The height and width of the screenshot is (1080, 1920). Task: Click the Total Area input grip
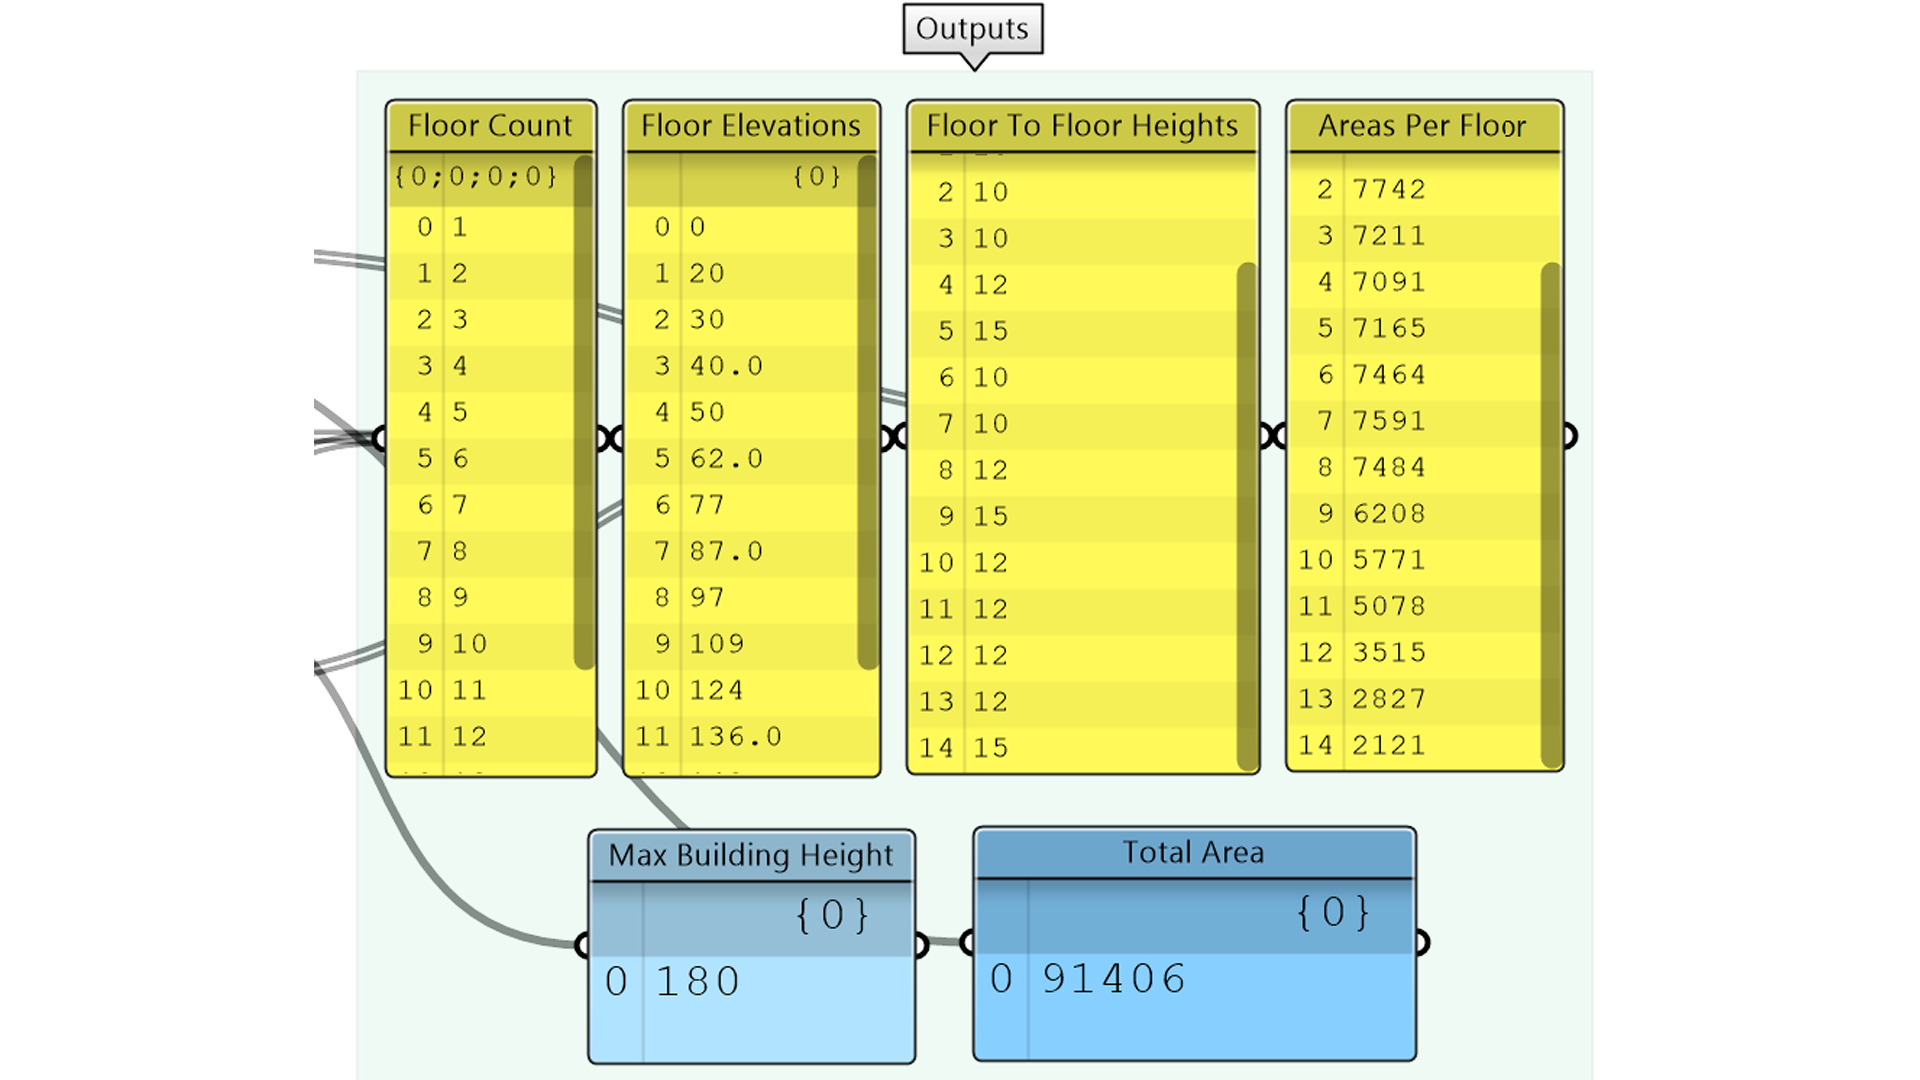coord(968,942)
